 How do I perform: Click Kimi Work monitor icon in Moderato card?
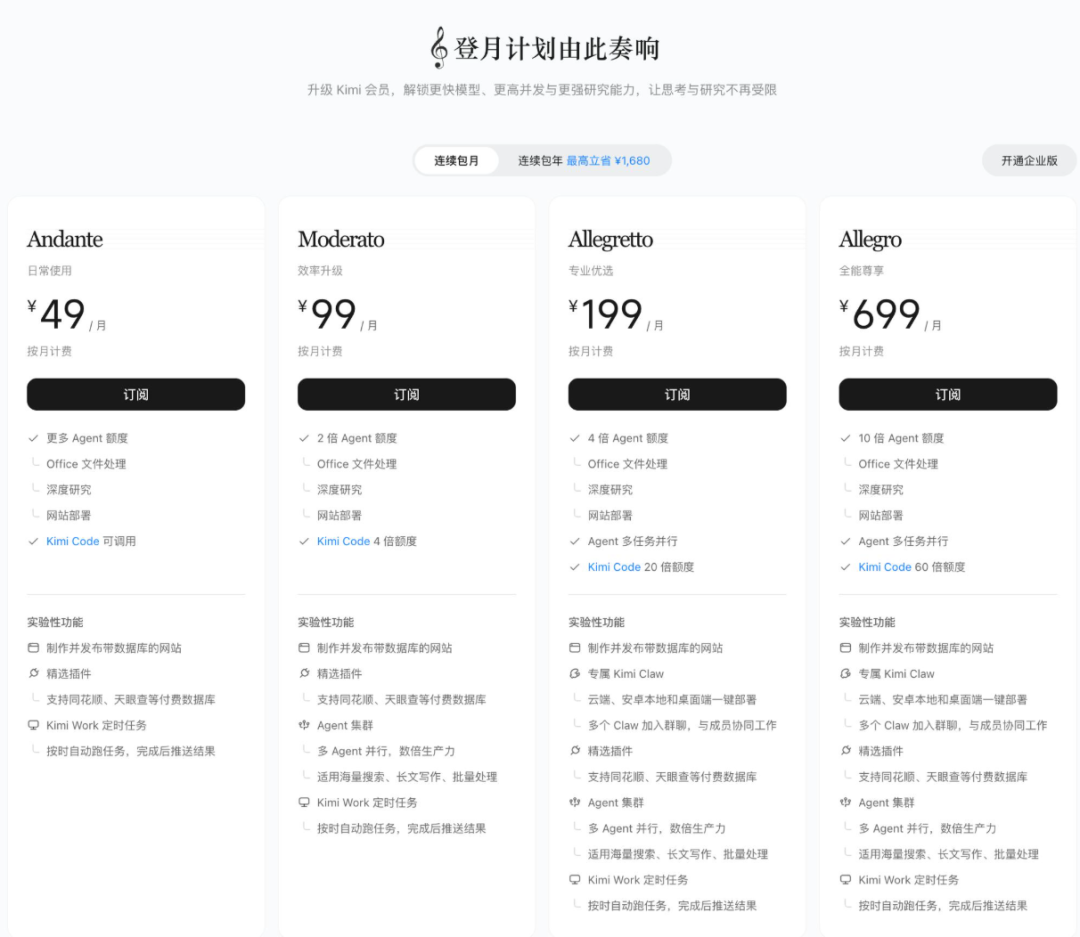[304, 802]
